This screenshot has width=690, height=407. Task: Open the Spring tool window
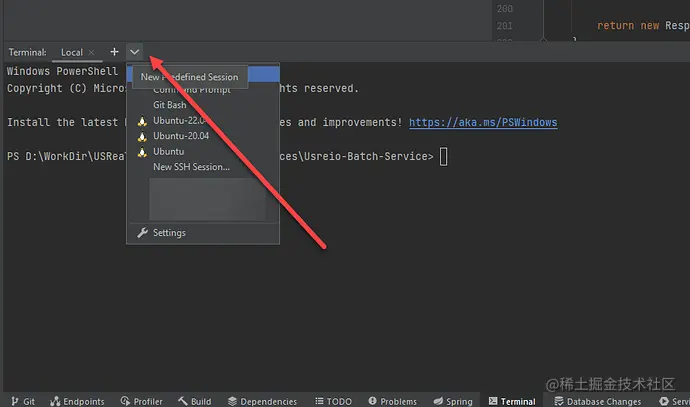pyautogui.click(x=453, y=401)
